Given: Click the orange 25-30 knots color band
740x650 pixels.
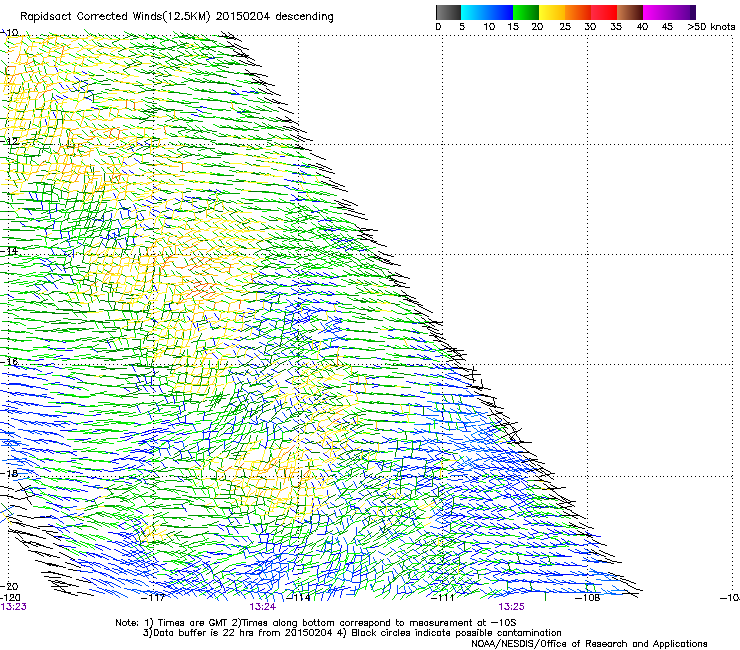Looking at the screenshot, I should [x=578, y=12].
